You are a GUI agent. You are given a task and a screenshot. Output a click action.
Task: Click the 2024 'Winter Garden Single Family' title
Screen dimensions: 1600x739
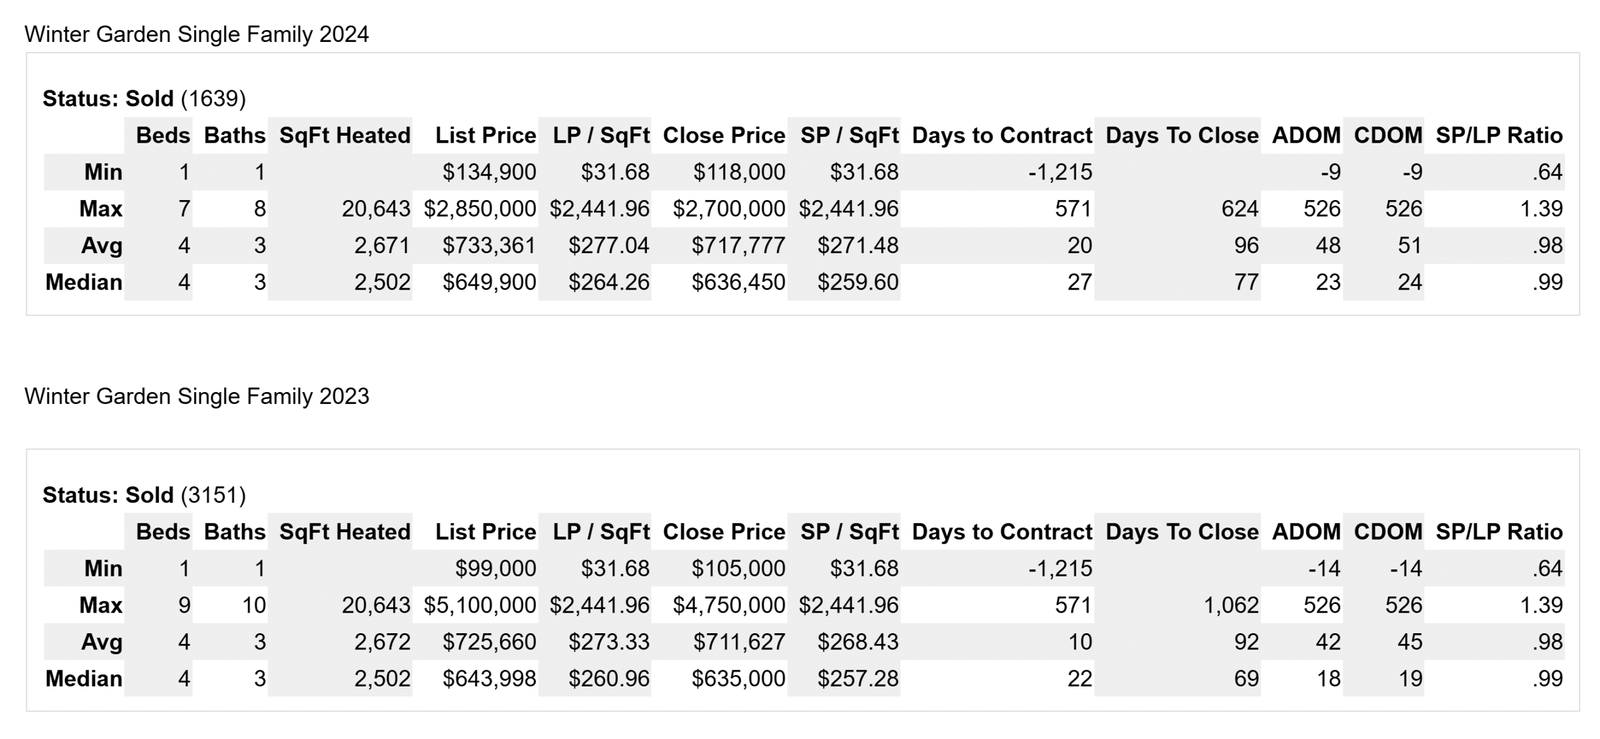tap(196, 35)
